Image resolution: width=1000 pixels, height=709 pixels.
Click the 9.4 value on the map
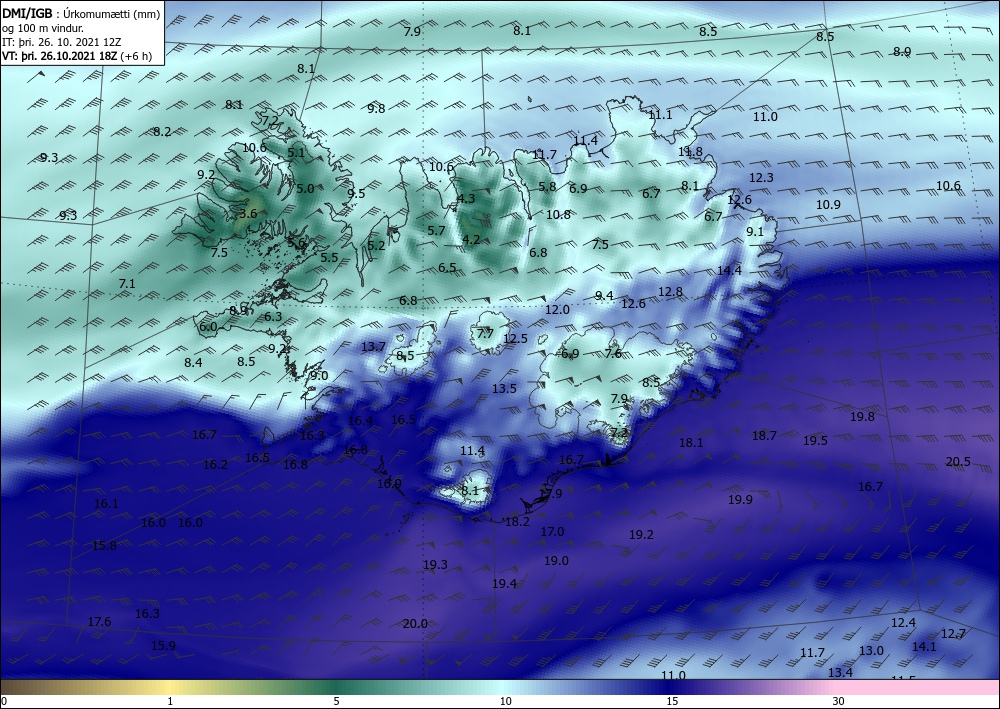click(x=604, y=296)
